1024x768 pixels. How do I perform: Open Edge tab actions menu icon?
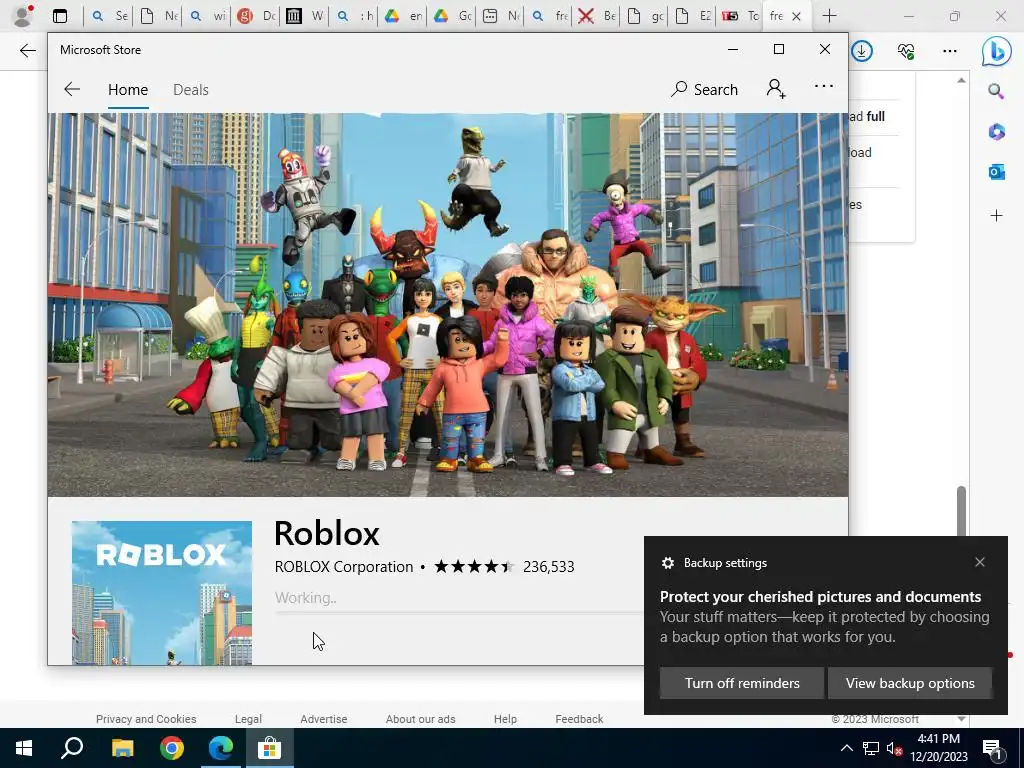tap(60, 16)
